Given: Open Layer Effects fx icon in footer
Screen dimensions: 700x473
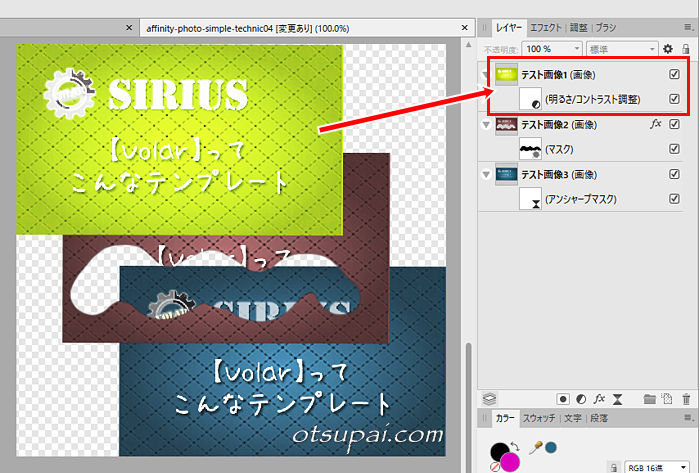Looking at the screenshot, I should pyautogui.click(x=599, y=399).
